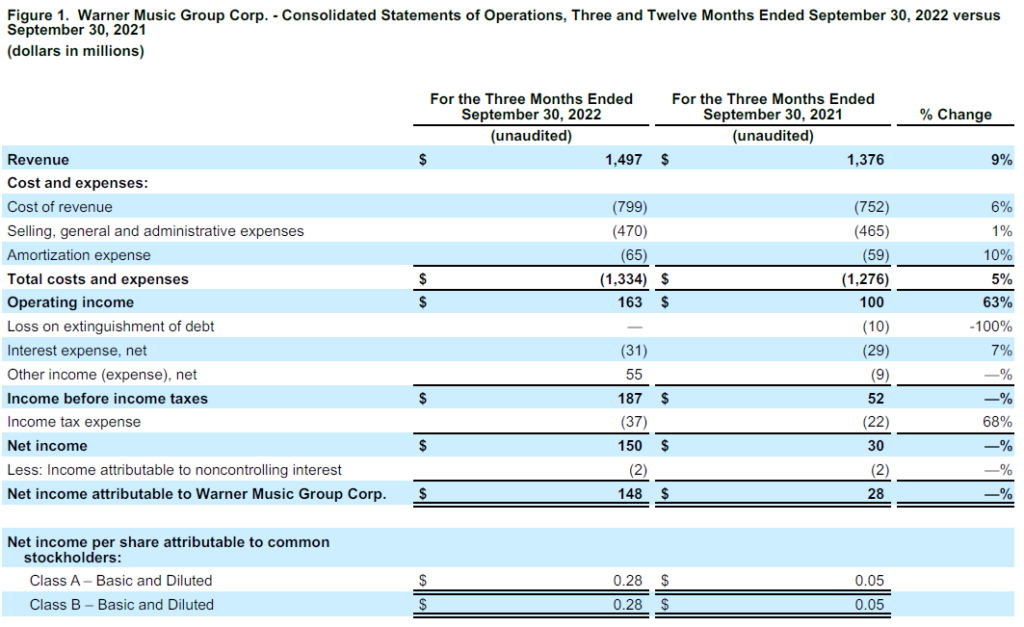
Task: Click 'Income before income taxes' label
Action: point(107,398)
